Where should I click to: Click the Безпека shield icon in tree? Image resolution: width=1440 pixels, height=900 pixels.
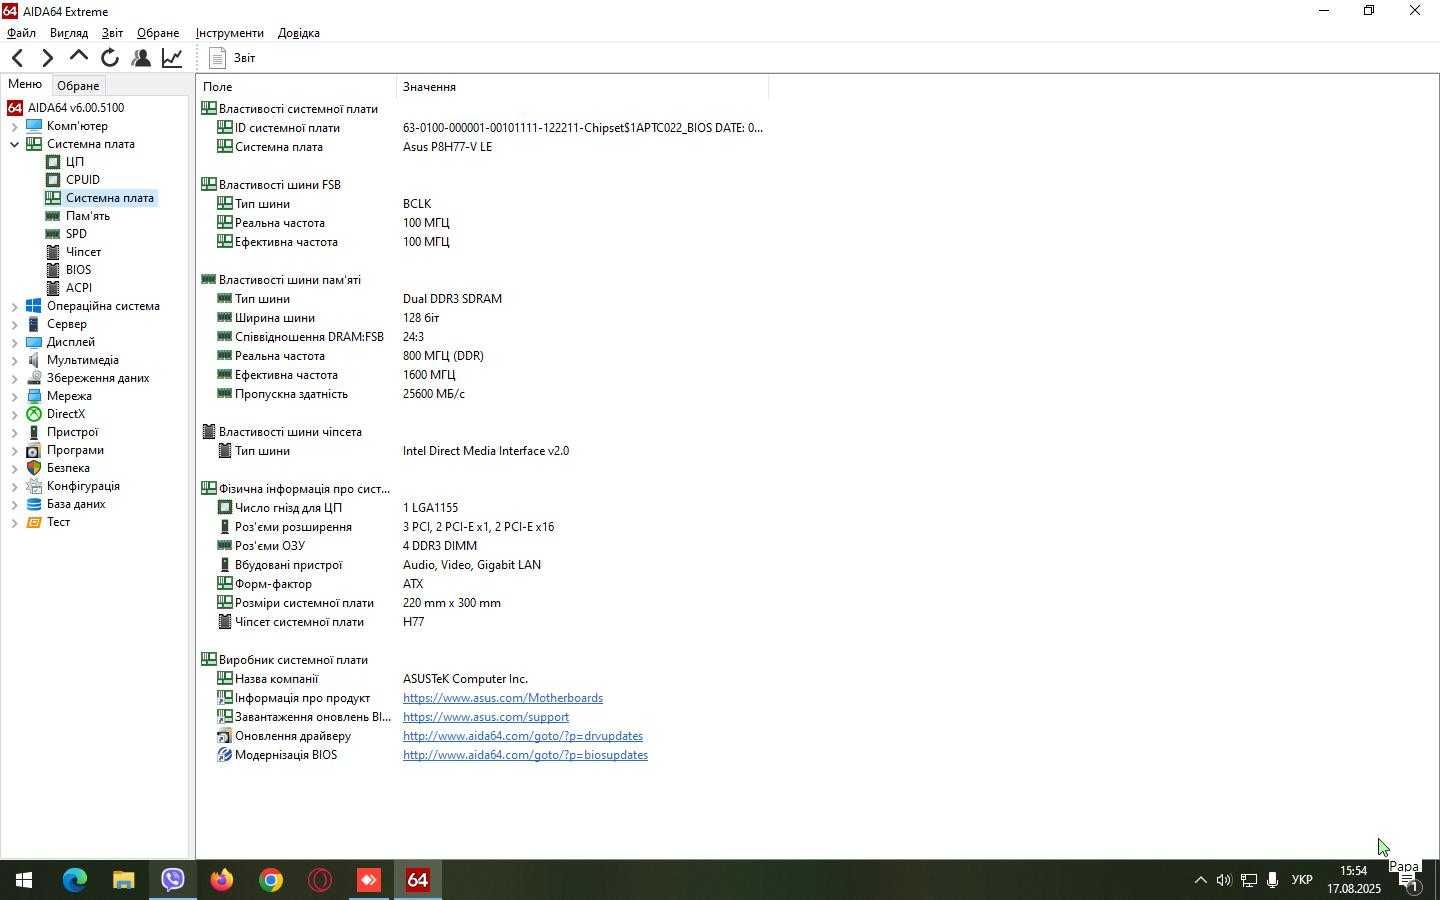(34, 468)
